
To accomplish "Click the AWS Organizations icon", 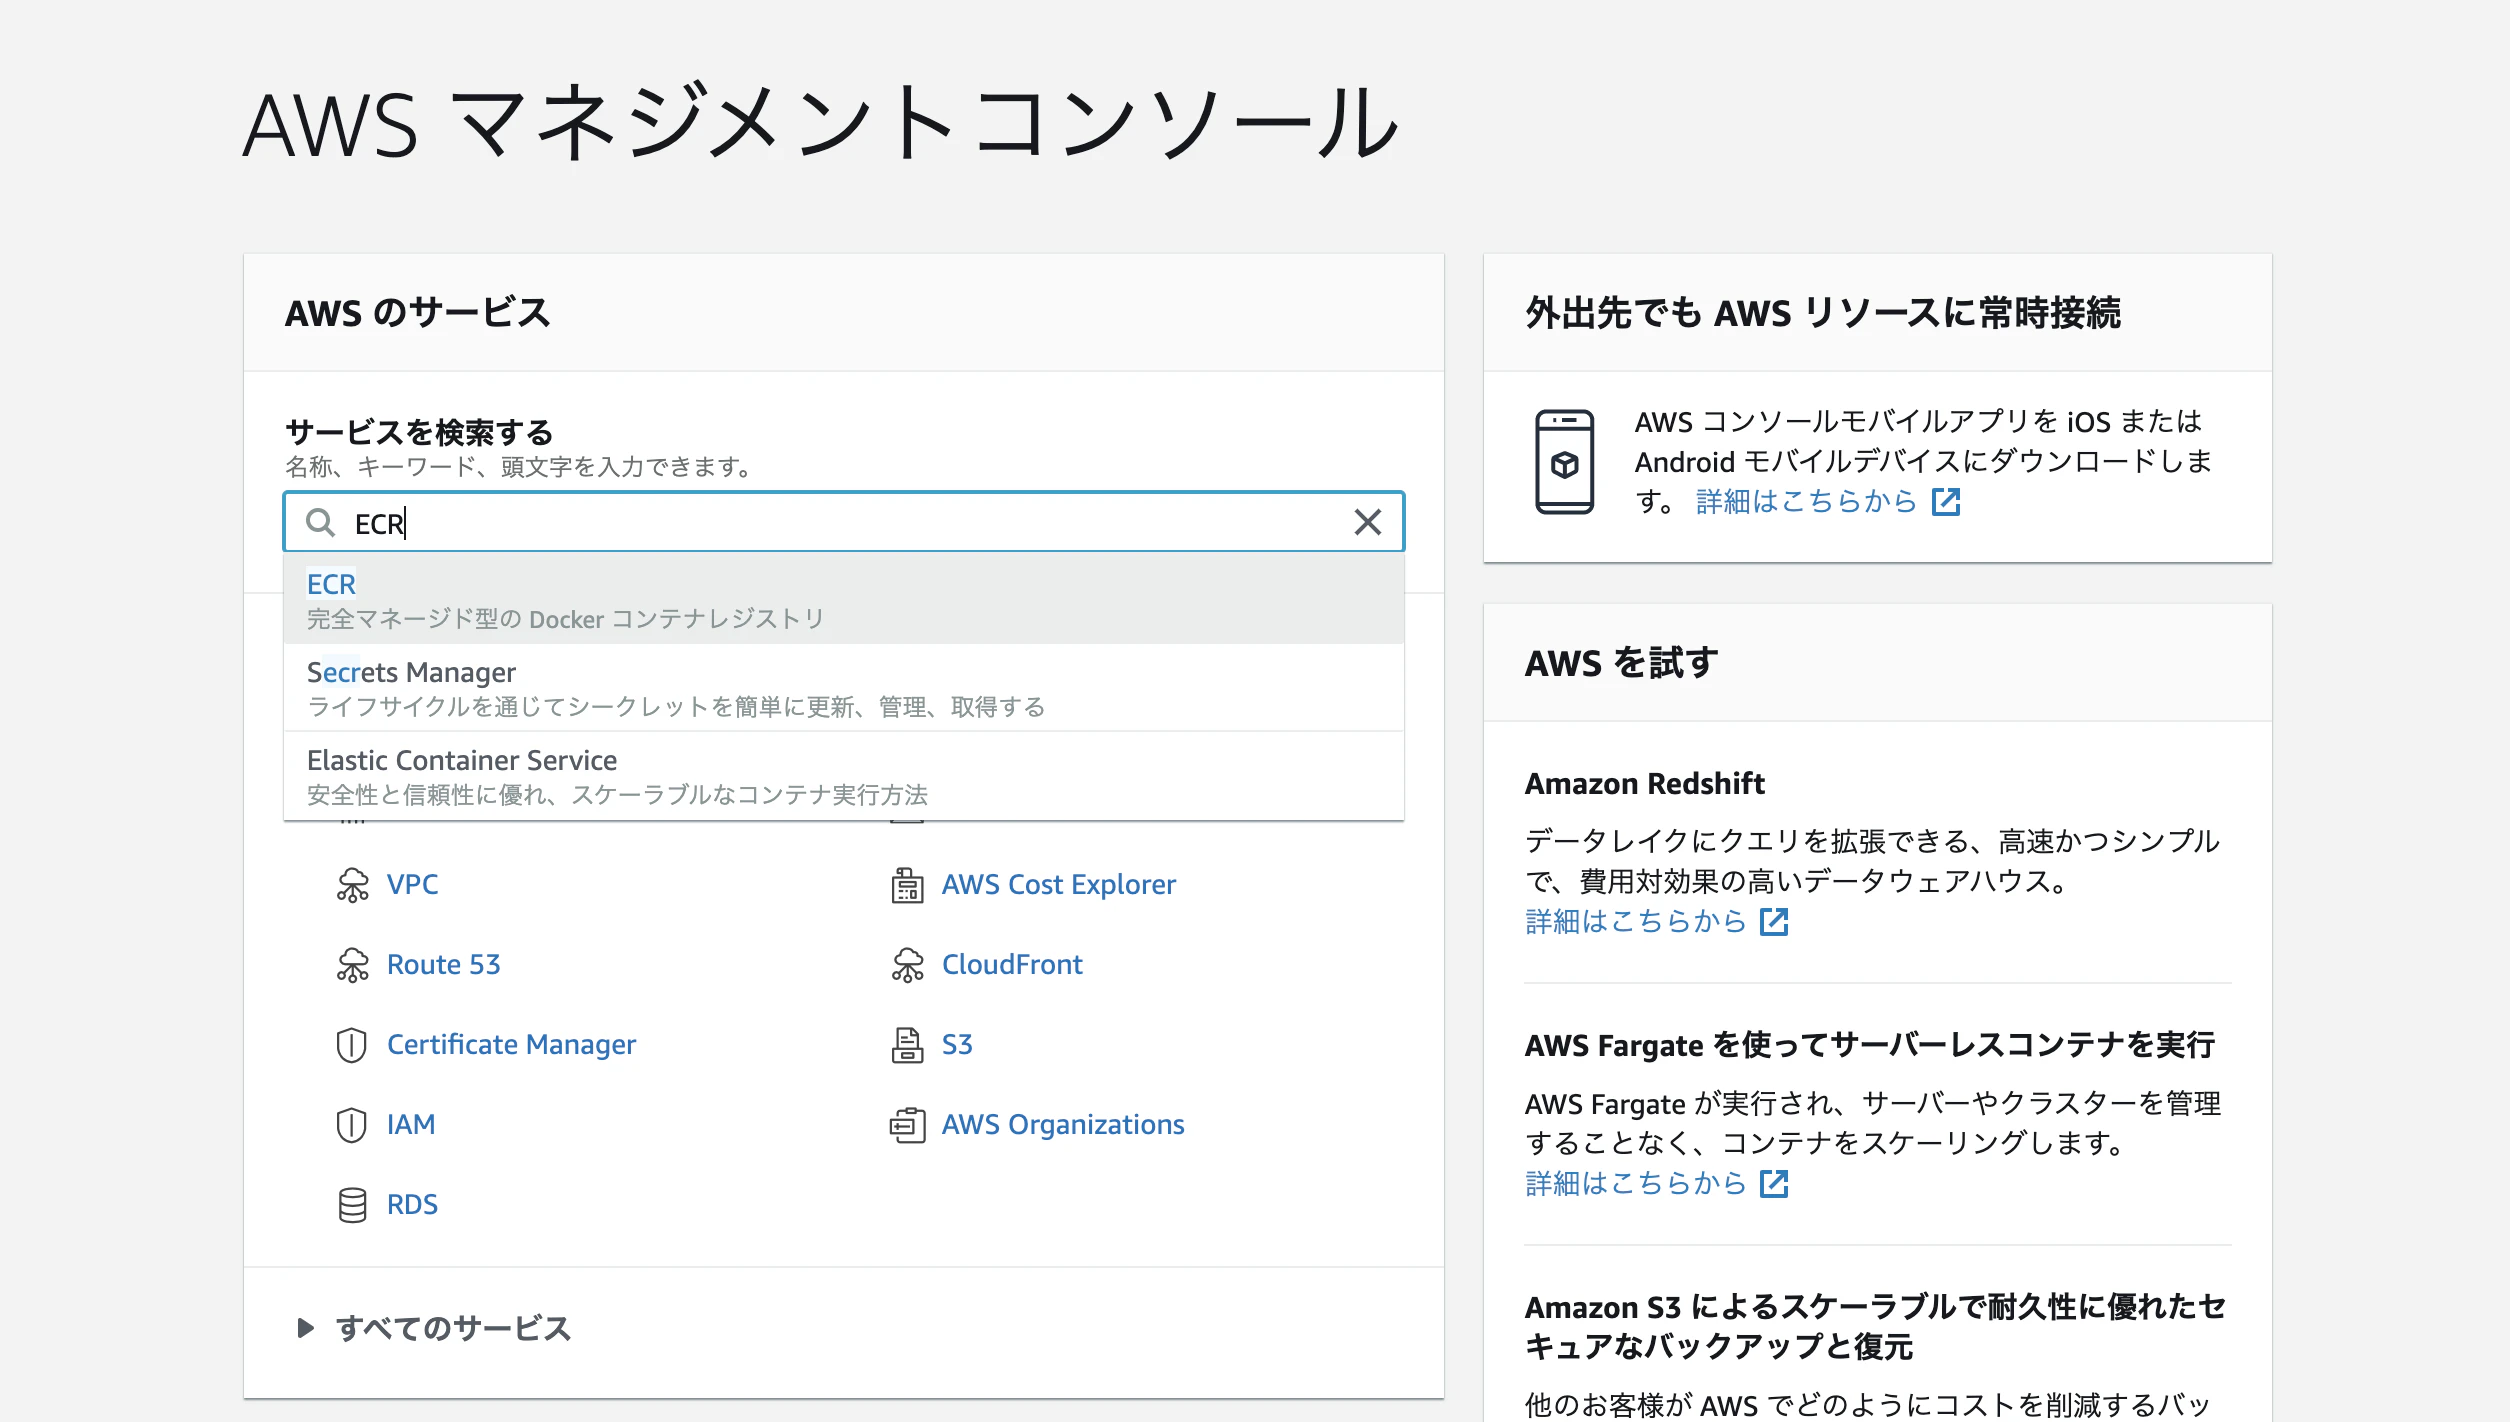I will 907,1125.
